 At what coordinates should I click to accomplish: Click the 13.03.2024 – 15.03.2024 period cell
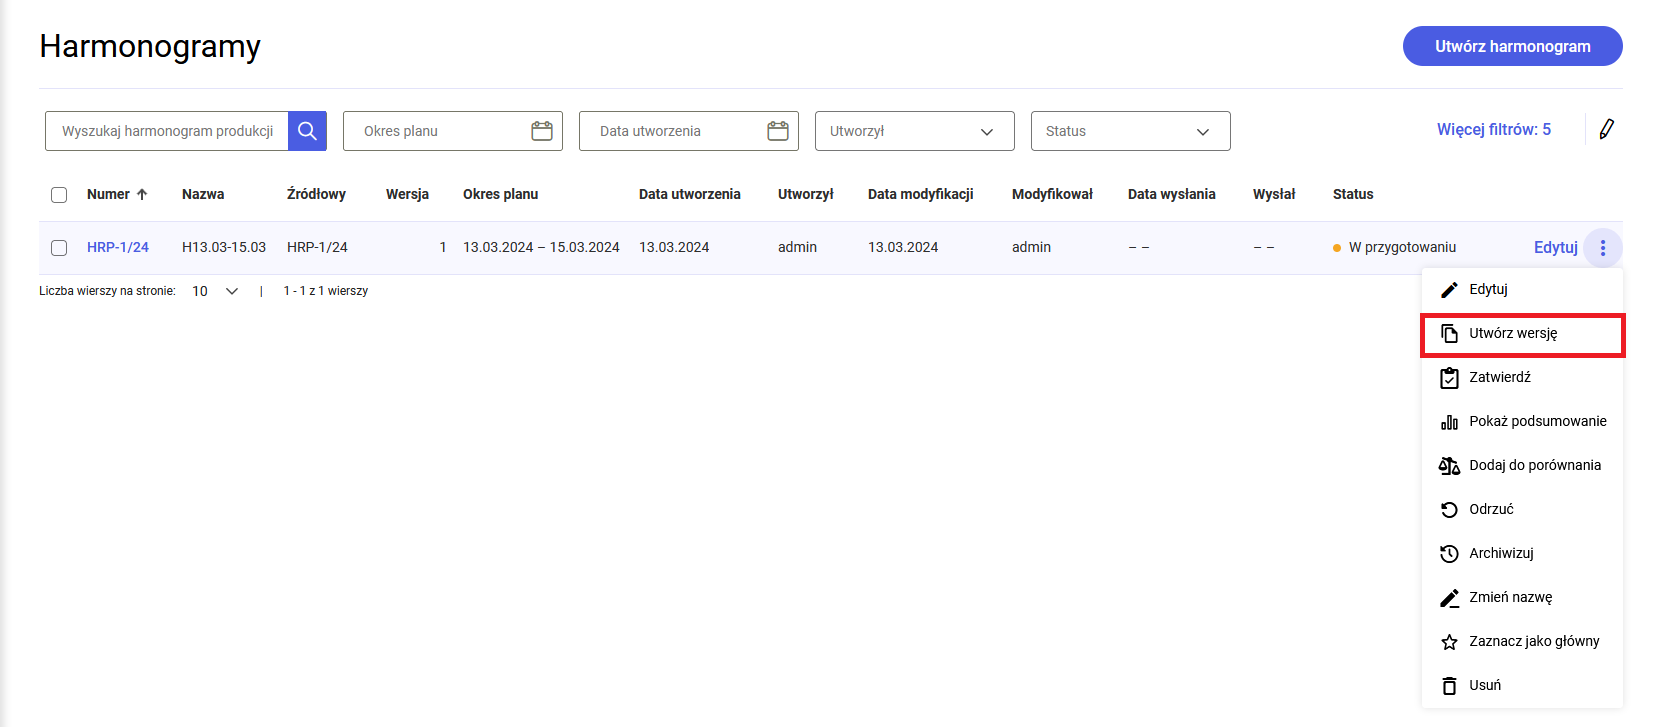click(541, 247)
